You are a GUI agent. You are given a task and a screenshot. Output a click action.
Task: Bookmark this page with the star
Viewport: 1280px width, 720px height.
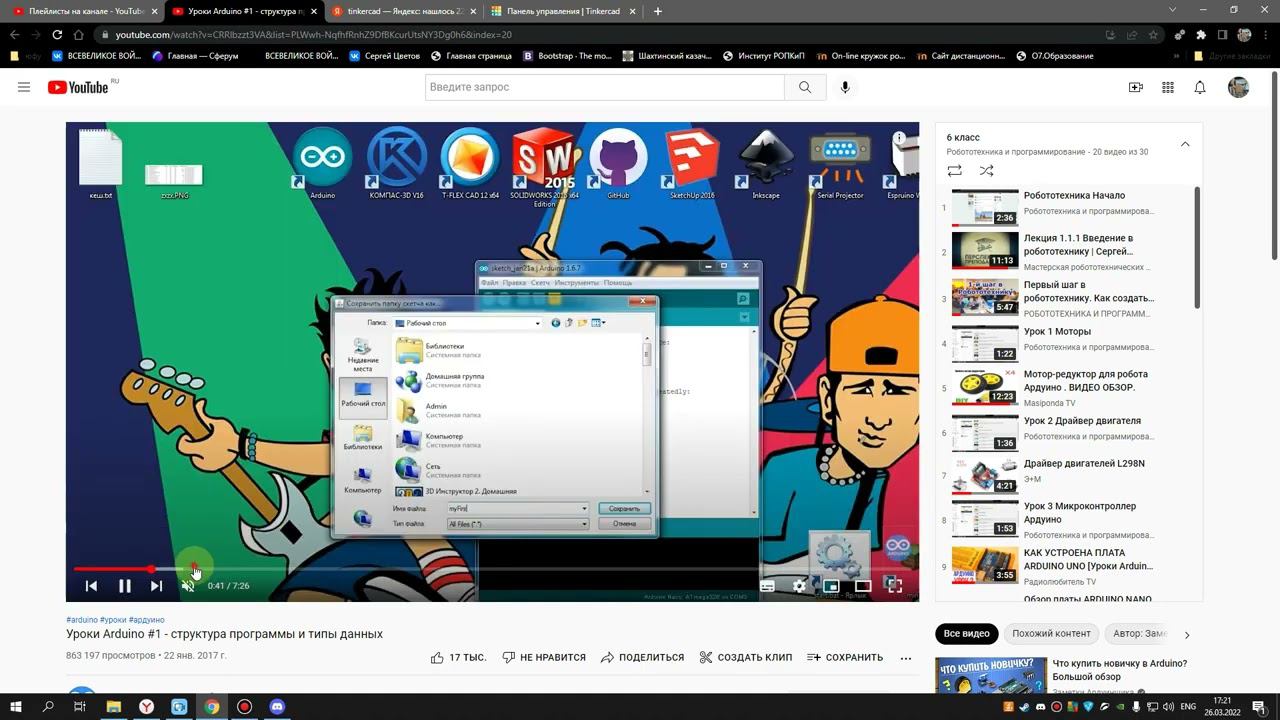tap(1154, 35)
